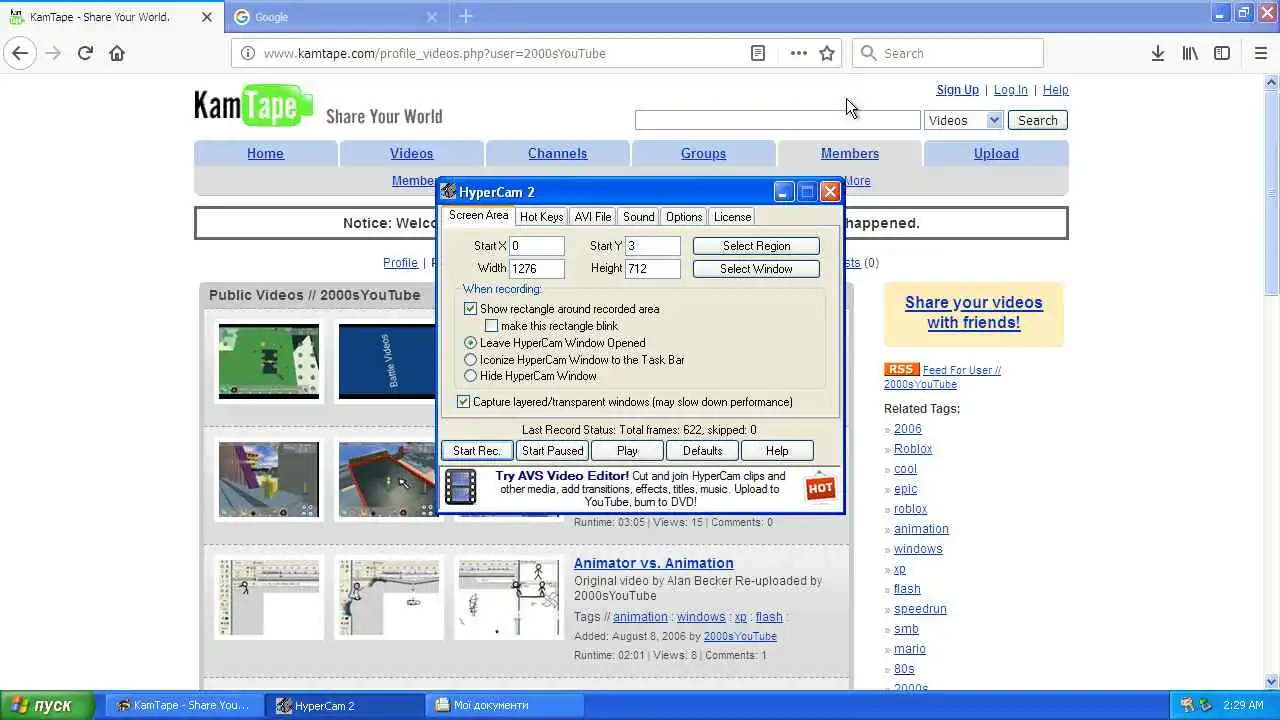Click the film strip icon in AVS ad
The image size is (1280, 720).
[x=460, y=487]
